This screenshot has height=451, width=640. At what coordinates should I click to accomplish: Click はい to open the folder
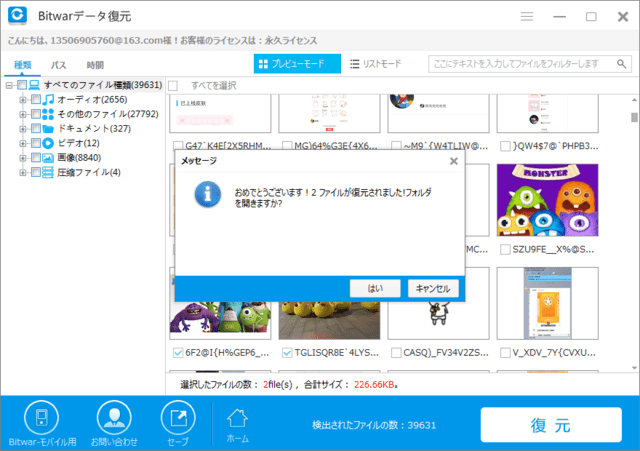coord(375,288)
